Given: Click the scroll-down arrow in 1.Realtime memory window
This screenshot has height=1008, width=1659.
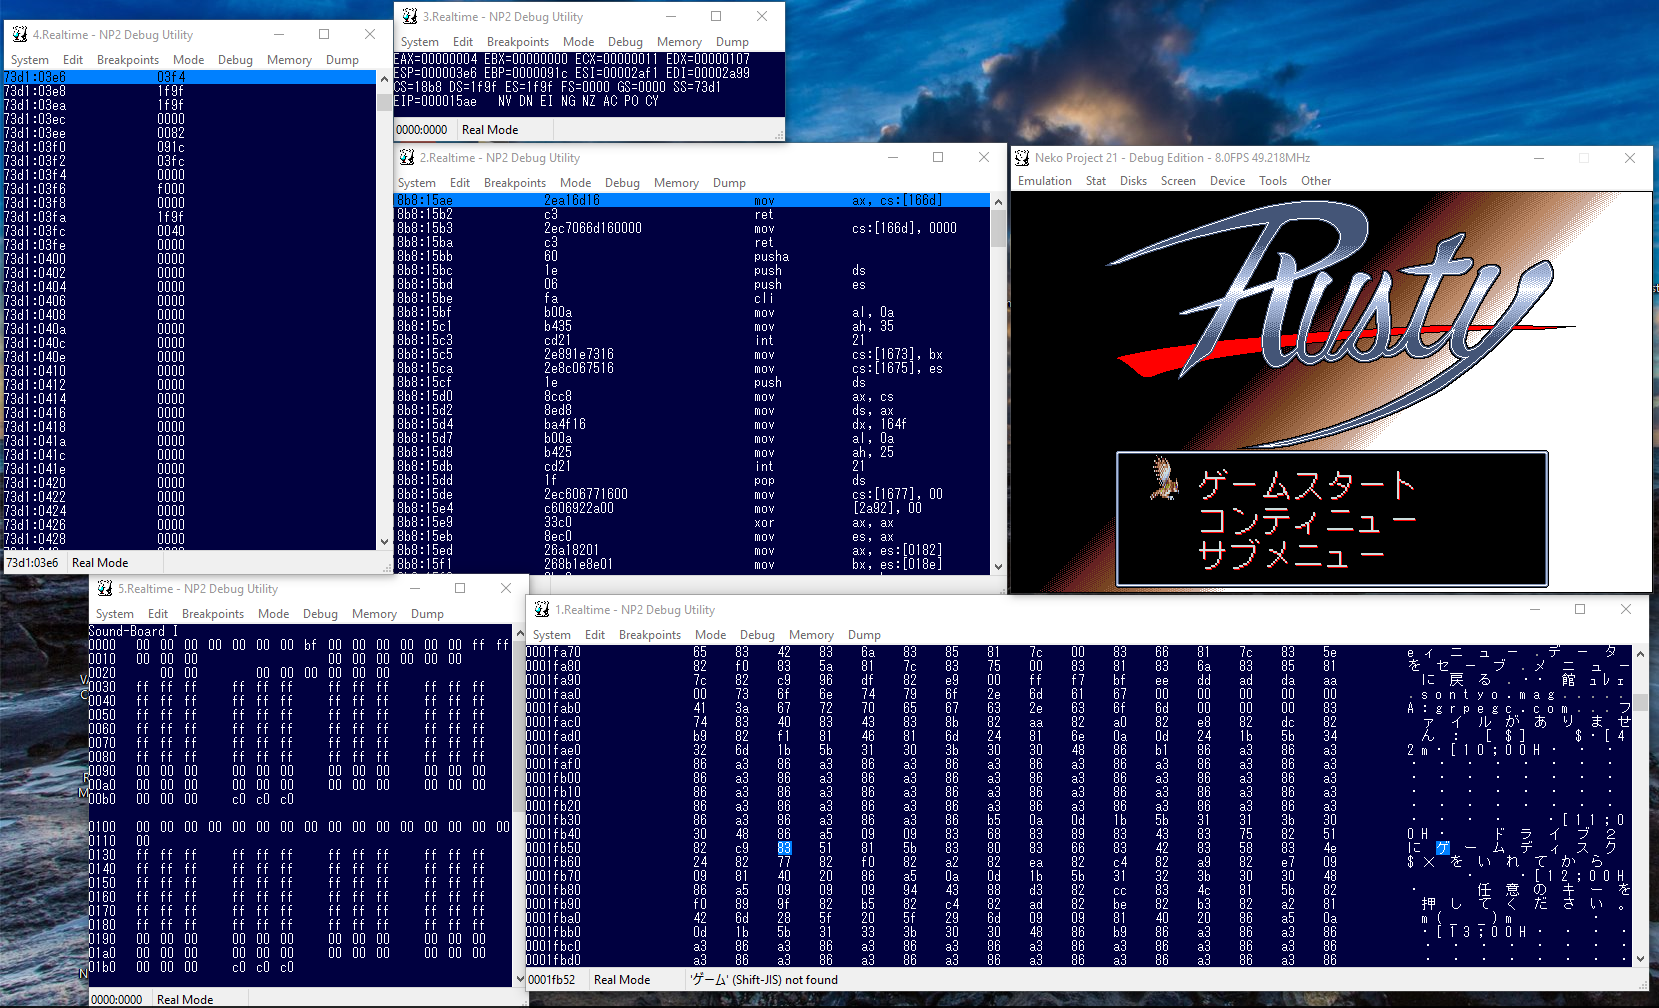Looking at the screenshot, I should pos(1640,959).
